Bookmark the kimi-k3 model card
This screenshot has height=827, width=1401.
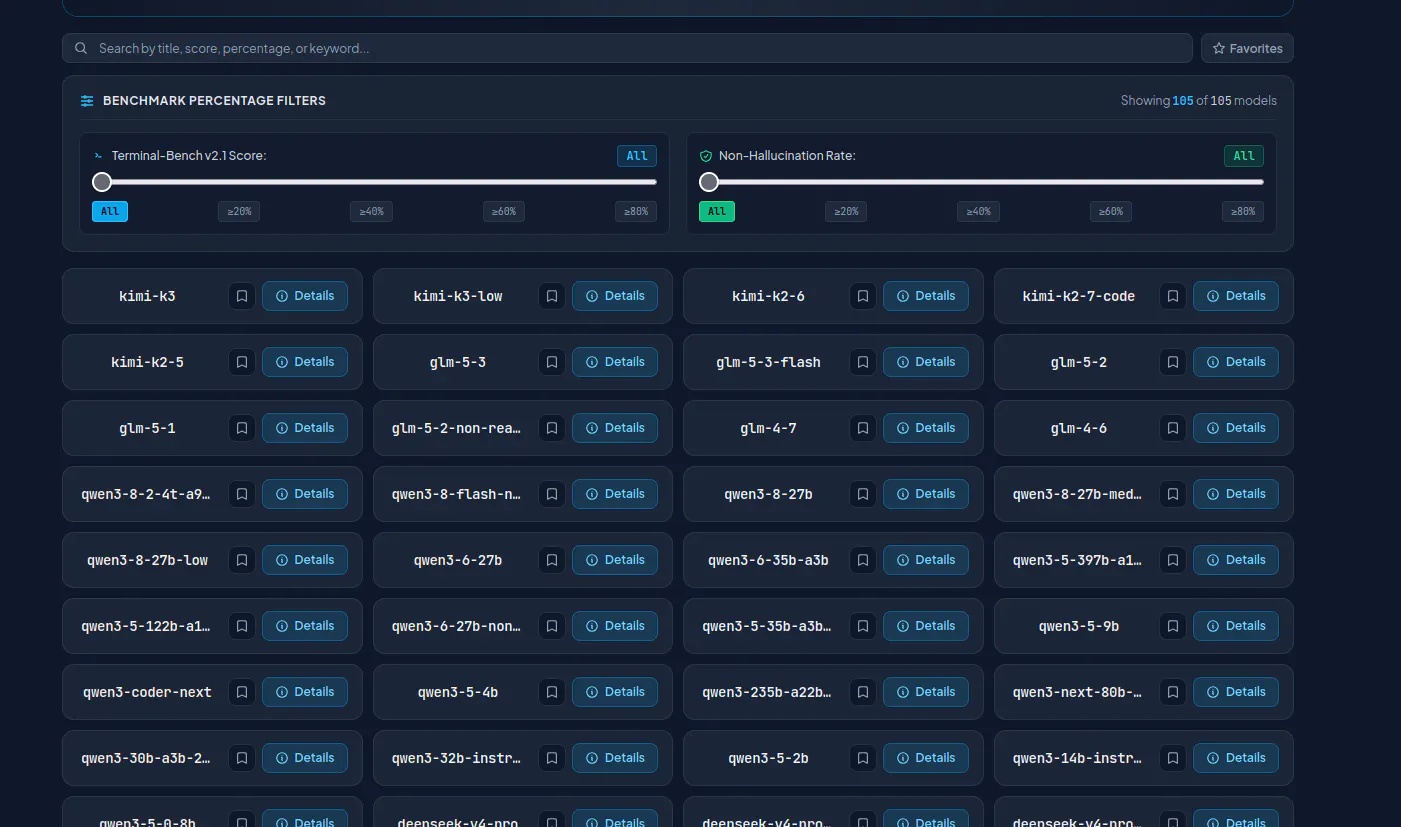point(241,296)
